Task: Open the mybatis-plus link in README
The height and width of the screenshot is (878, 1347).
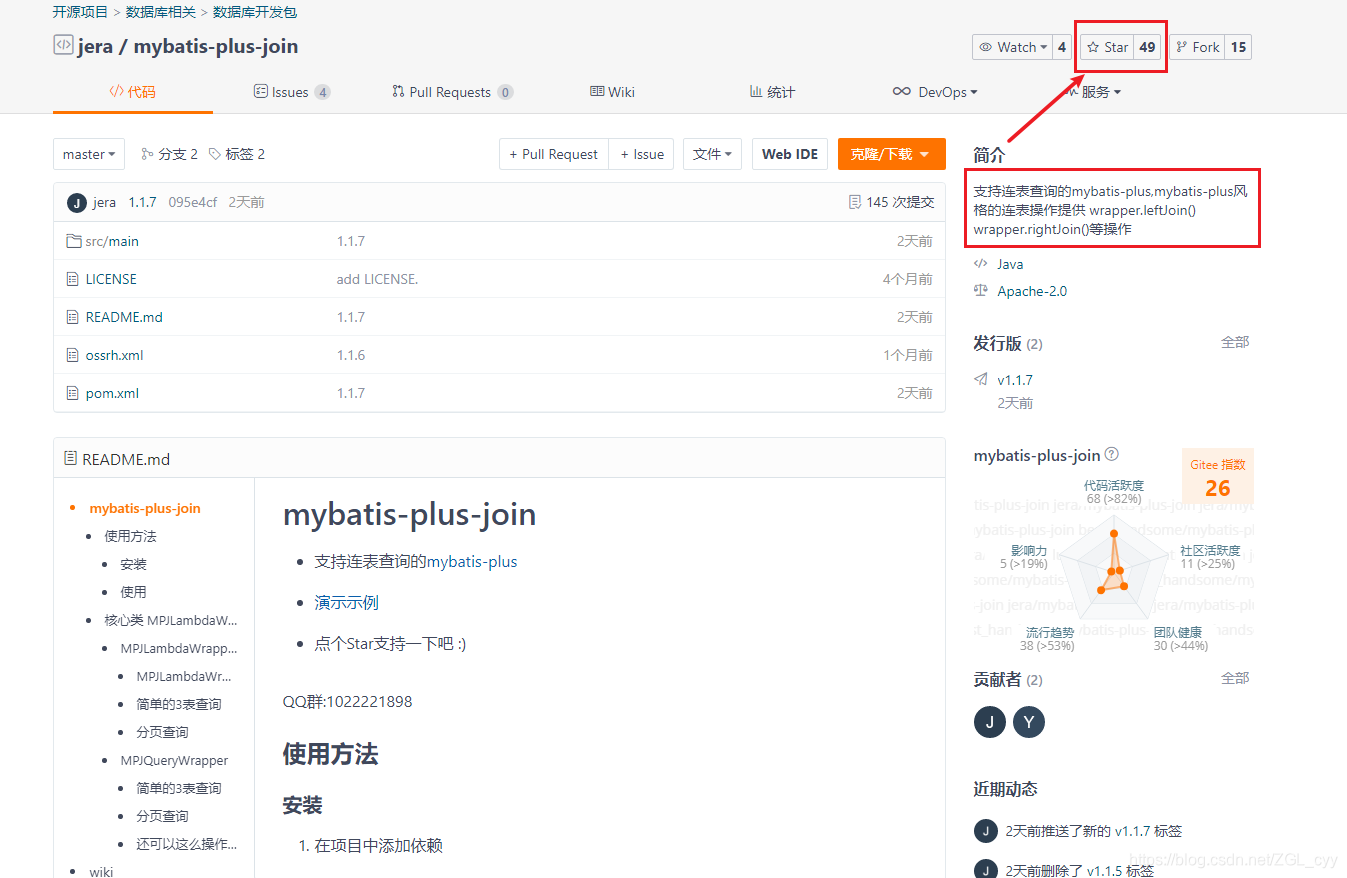Action: pos(472,562)
